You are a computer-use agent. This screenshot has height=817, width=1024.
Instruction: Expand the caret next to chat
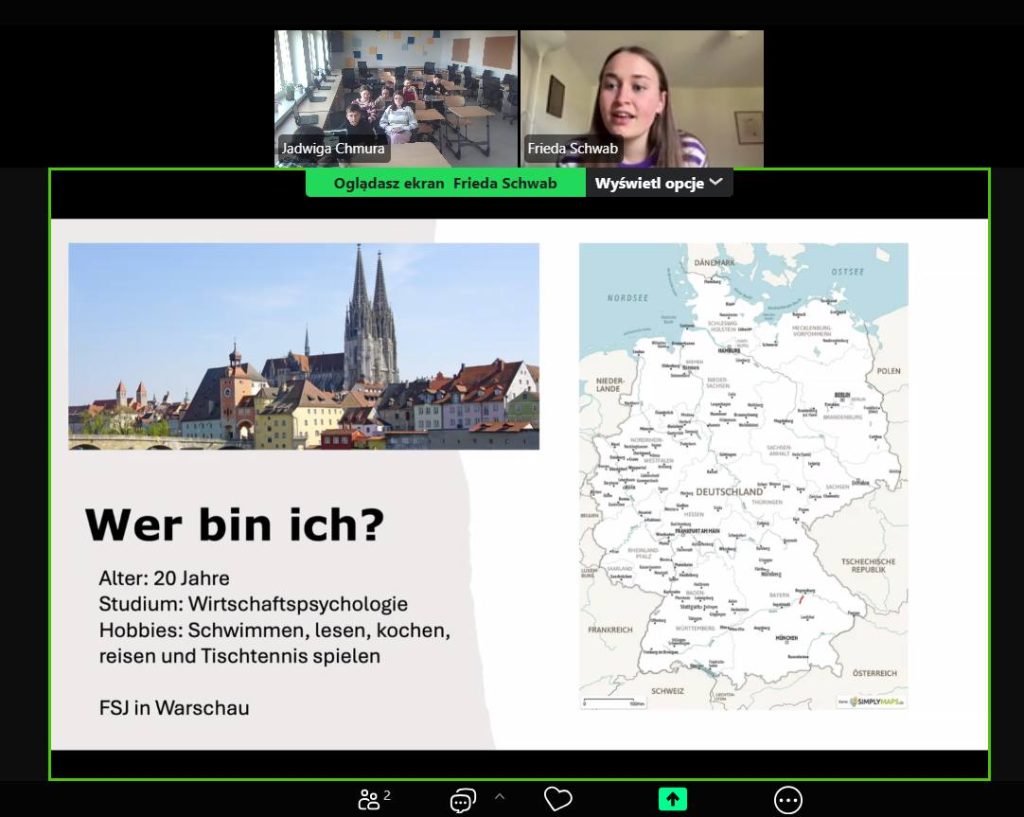[x=500, y=797]
